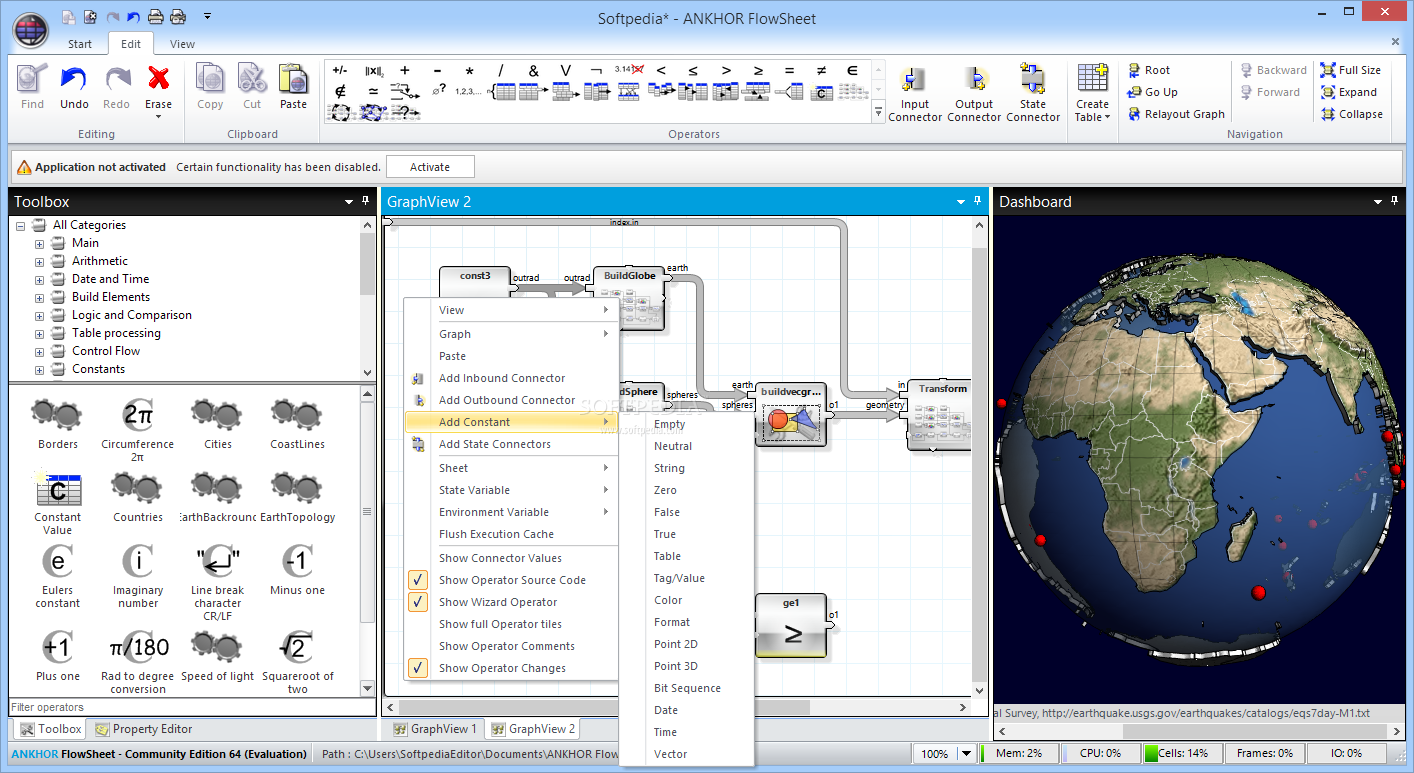Choose Point 3D from Add Constant submenu
The height and width of the screenshot is (773, 1414).
(x=676, y=666)
